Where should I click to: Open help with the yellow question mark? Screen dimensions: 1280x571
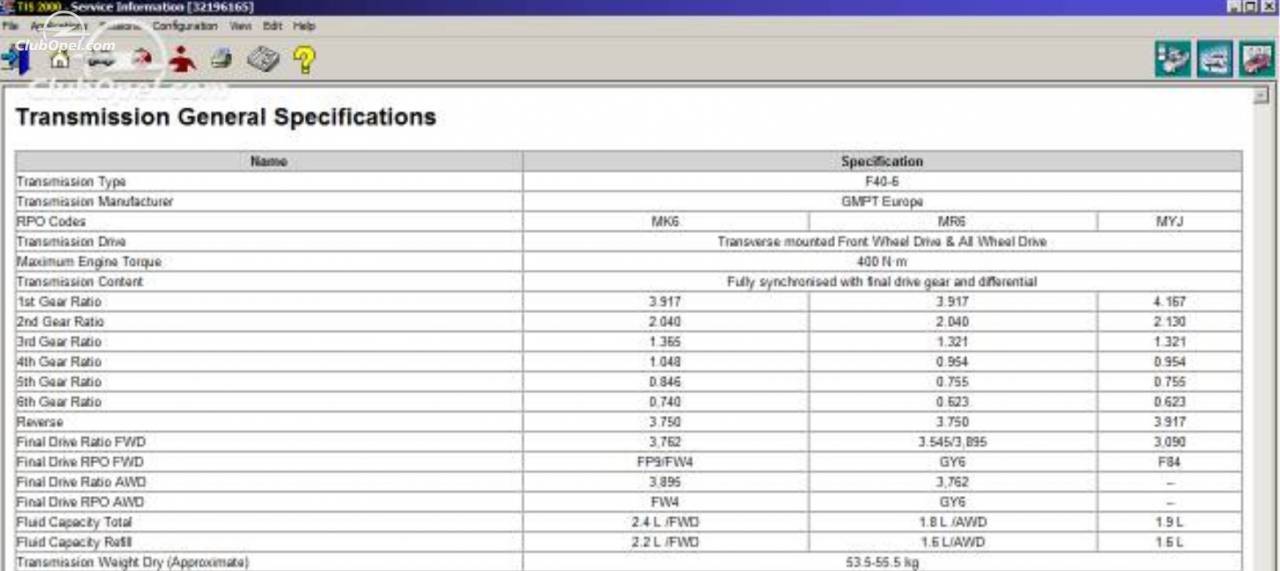tap(304, 60)
